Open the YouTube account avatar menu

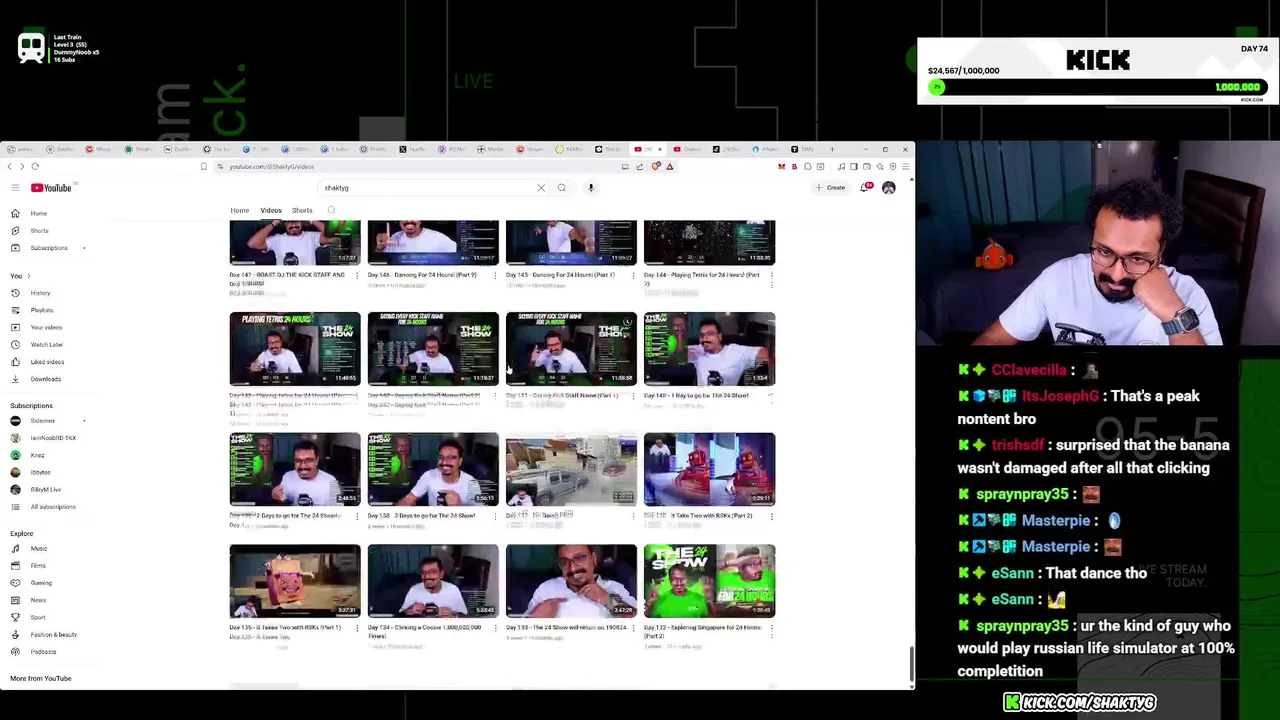pyautogui.click(x=888, y=188)
